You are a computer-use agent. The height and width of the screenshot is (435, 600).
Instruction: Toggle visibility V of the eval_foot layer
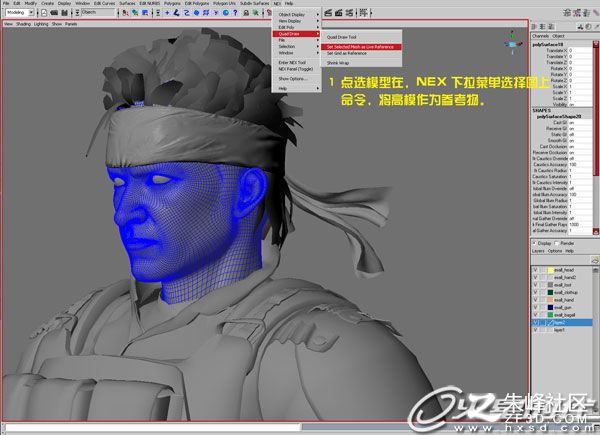coord(535,285)
